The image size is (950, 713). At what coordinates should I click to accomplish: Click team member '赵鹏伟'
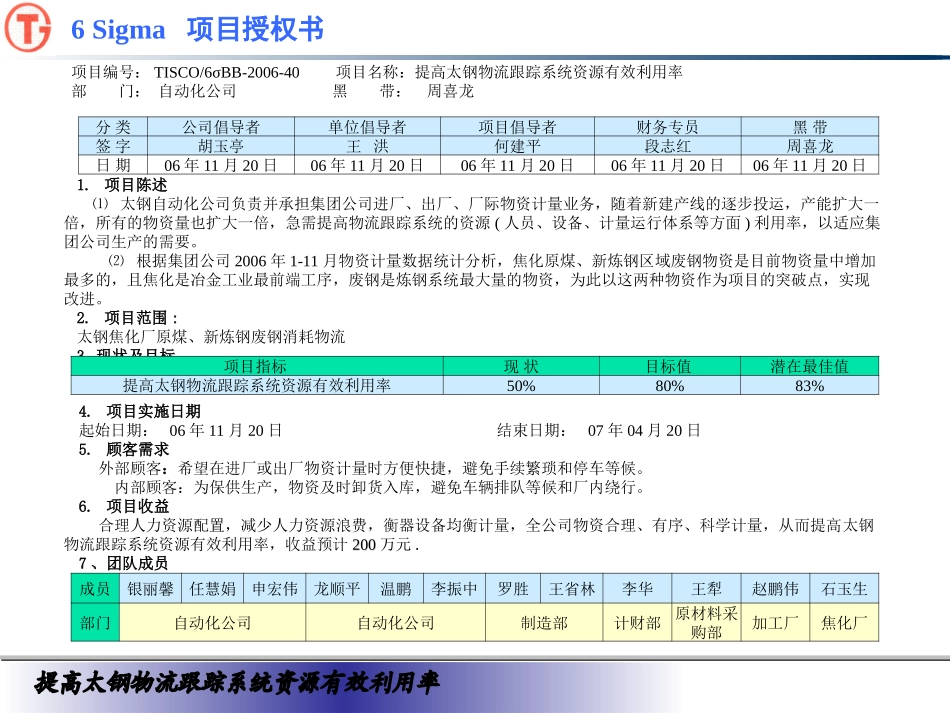tap(776, 588)
